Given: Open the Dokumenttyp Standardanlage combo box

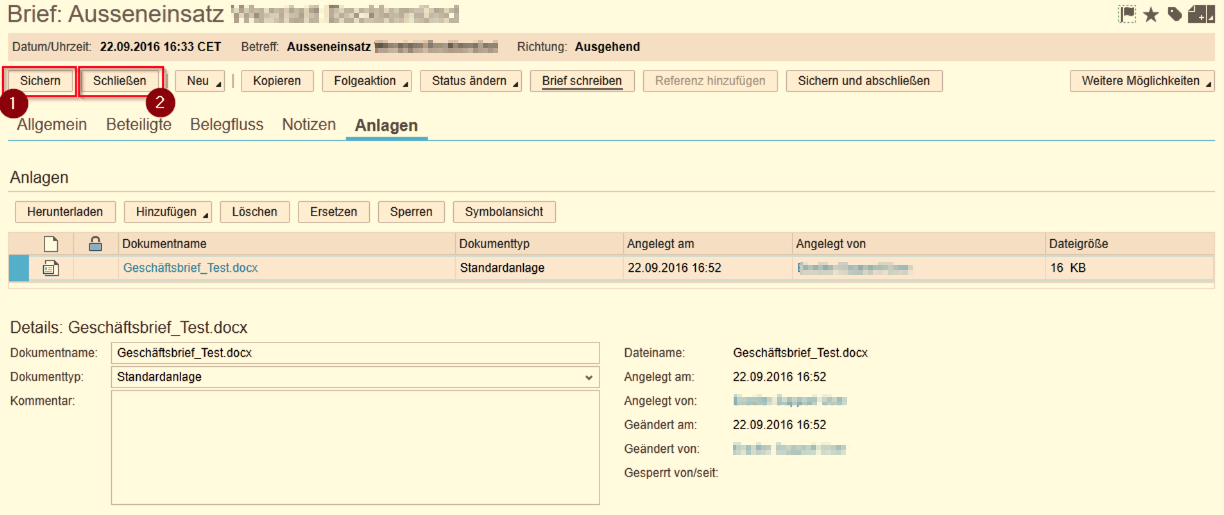Looking at the screenshot, I should click(355, 377).
